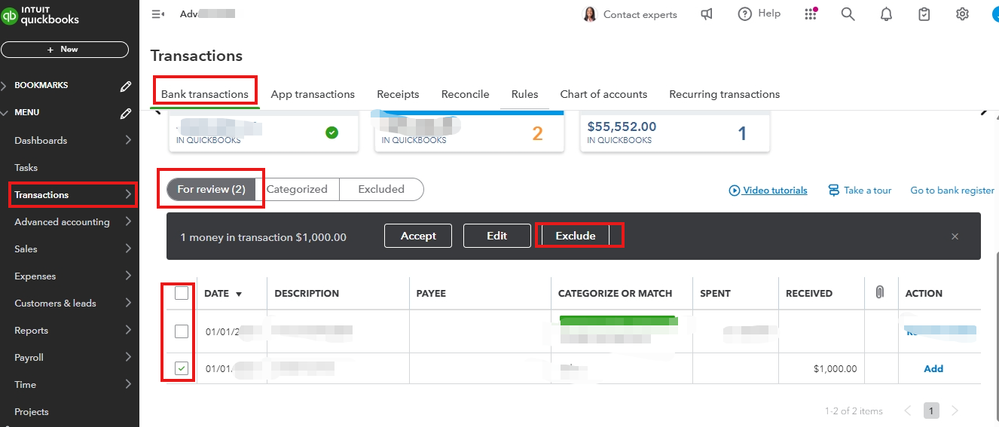Click the Description column header

tap(306, 294)
